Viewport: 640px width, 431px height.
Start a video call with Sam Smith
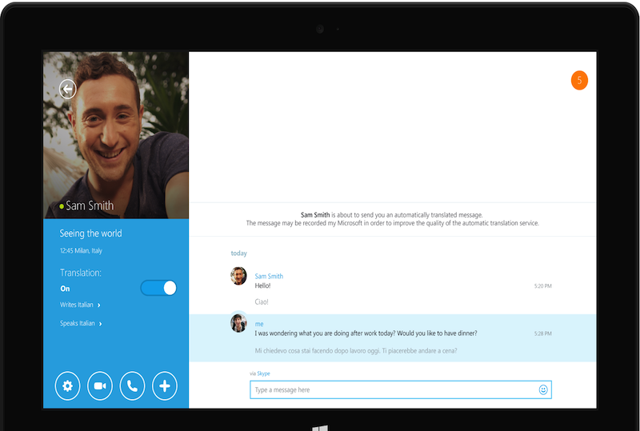100,386
